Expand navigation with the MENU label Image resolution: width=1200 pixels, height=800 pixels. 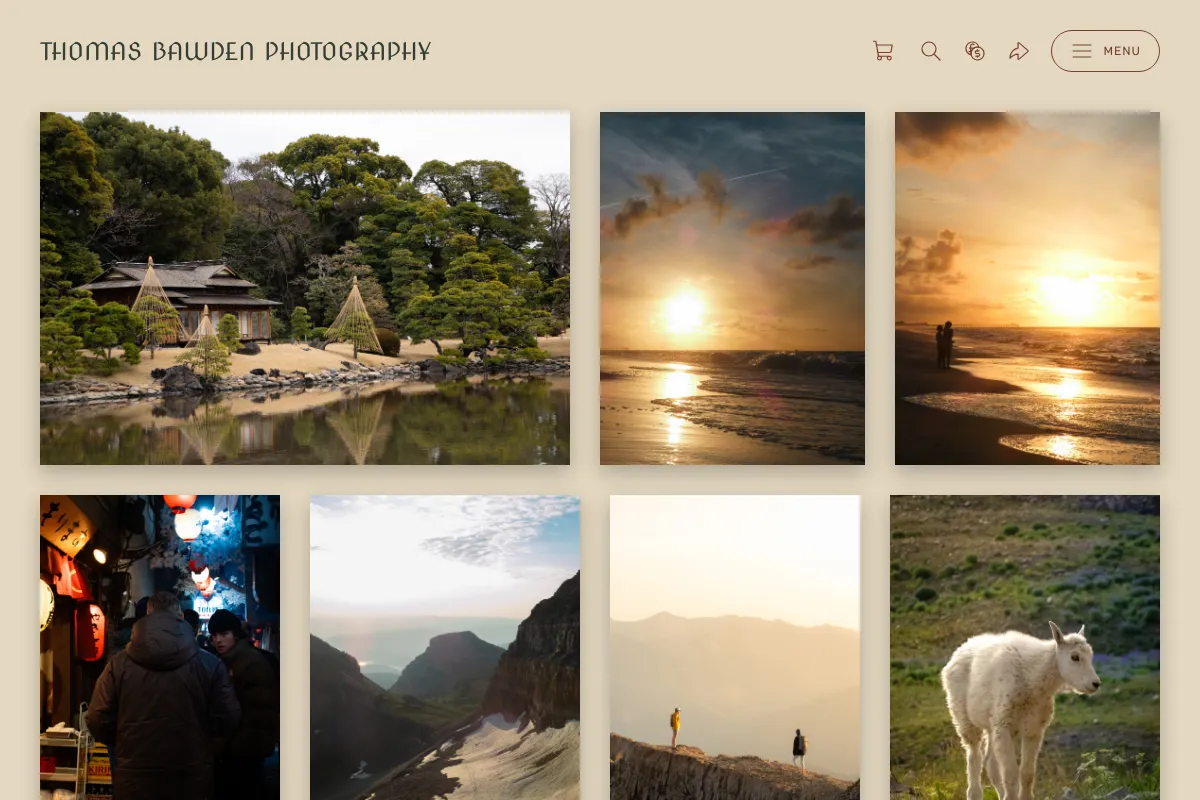point(1122,51)
